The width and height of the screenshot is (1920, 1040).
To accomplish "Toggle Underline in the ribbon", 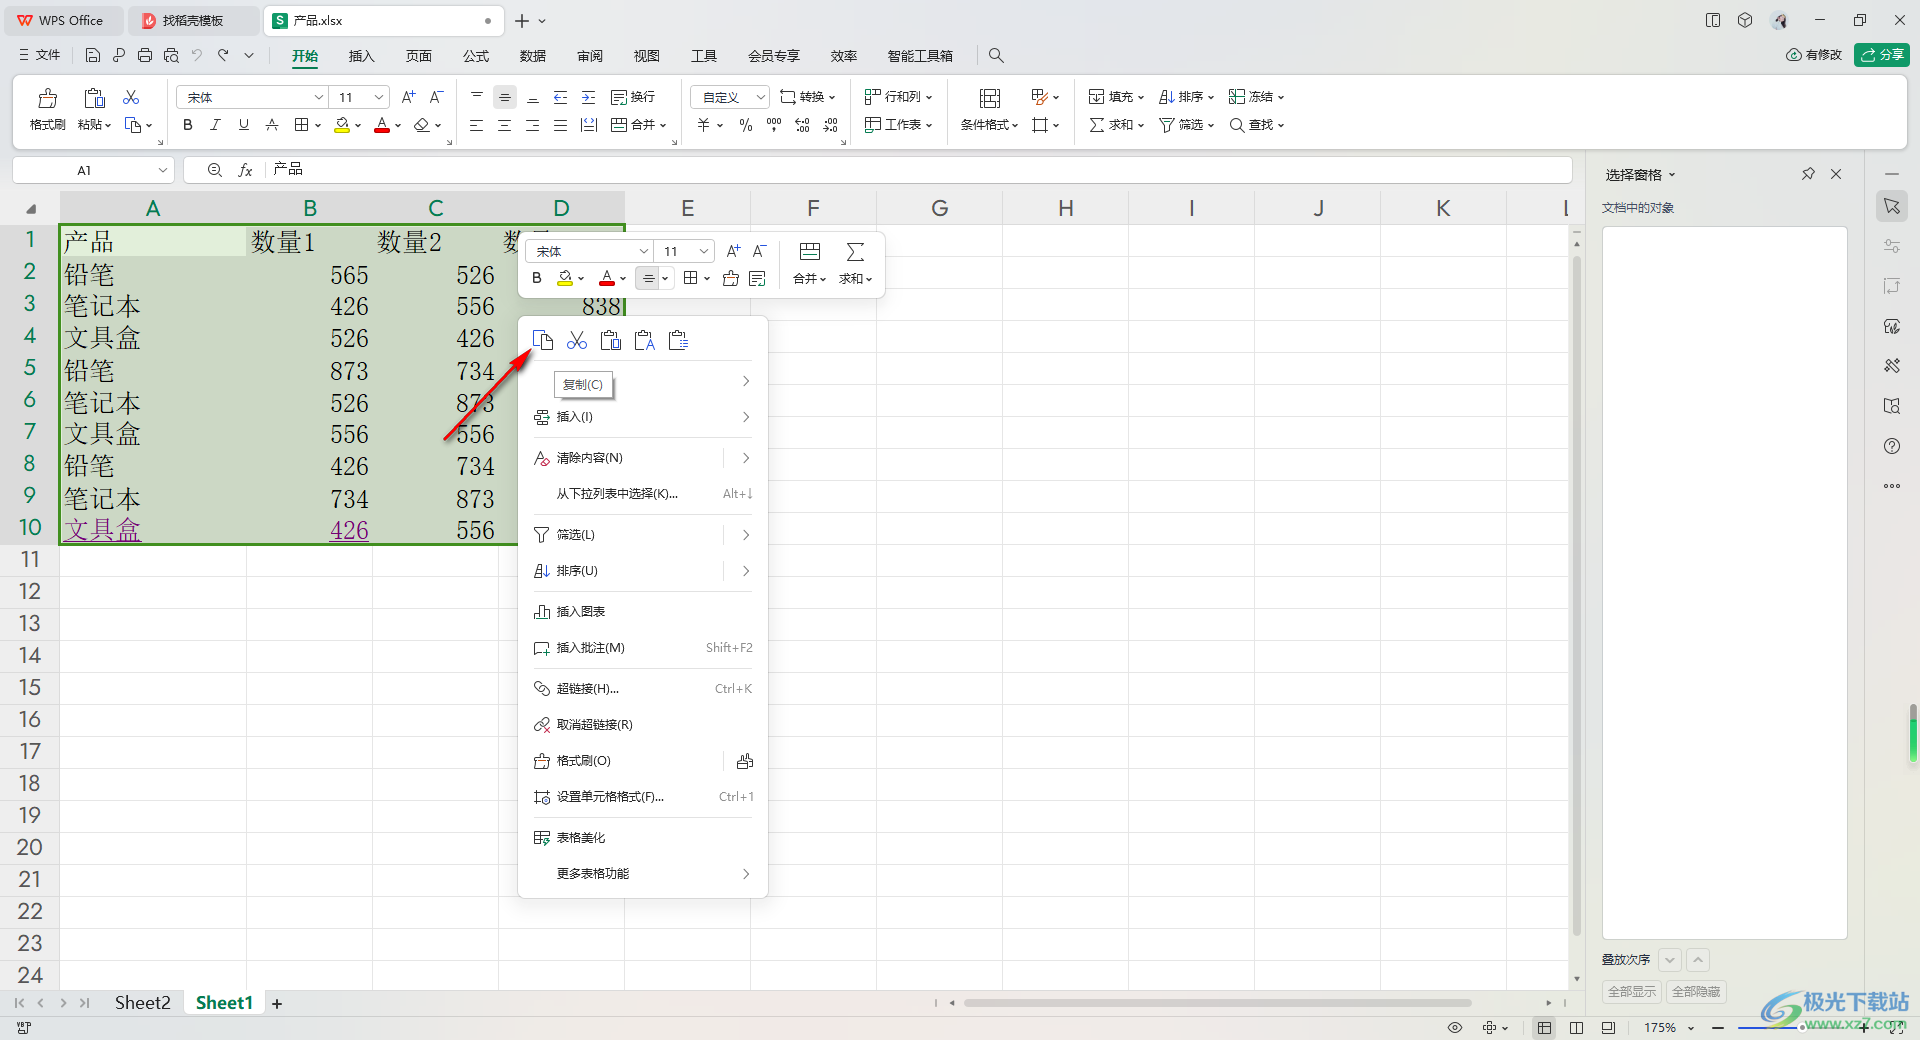I will tap(243, 125).
